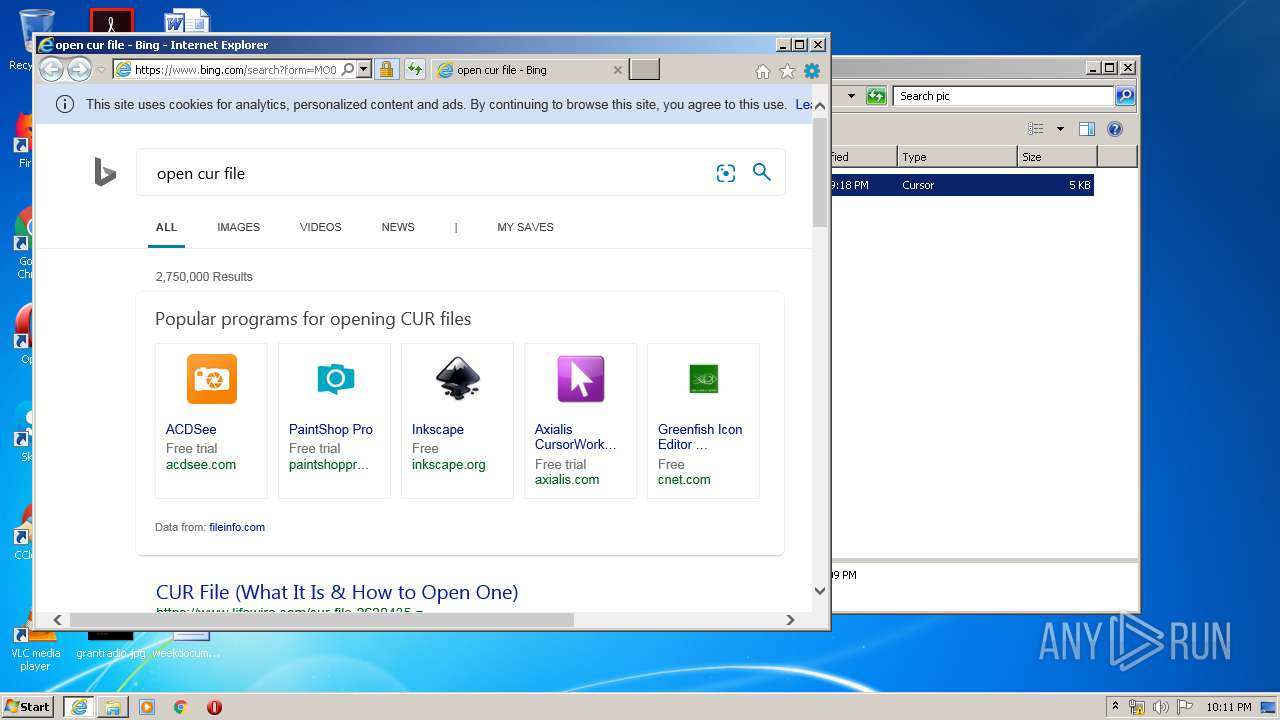Open Greenfish Icon Editor link
Viewport: 1280px width, 720px height.
point(700,437)
